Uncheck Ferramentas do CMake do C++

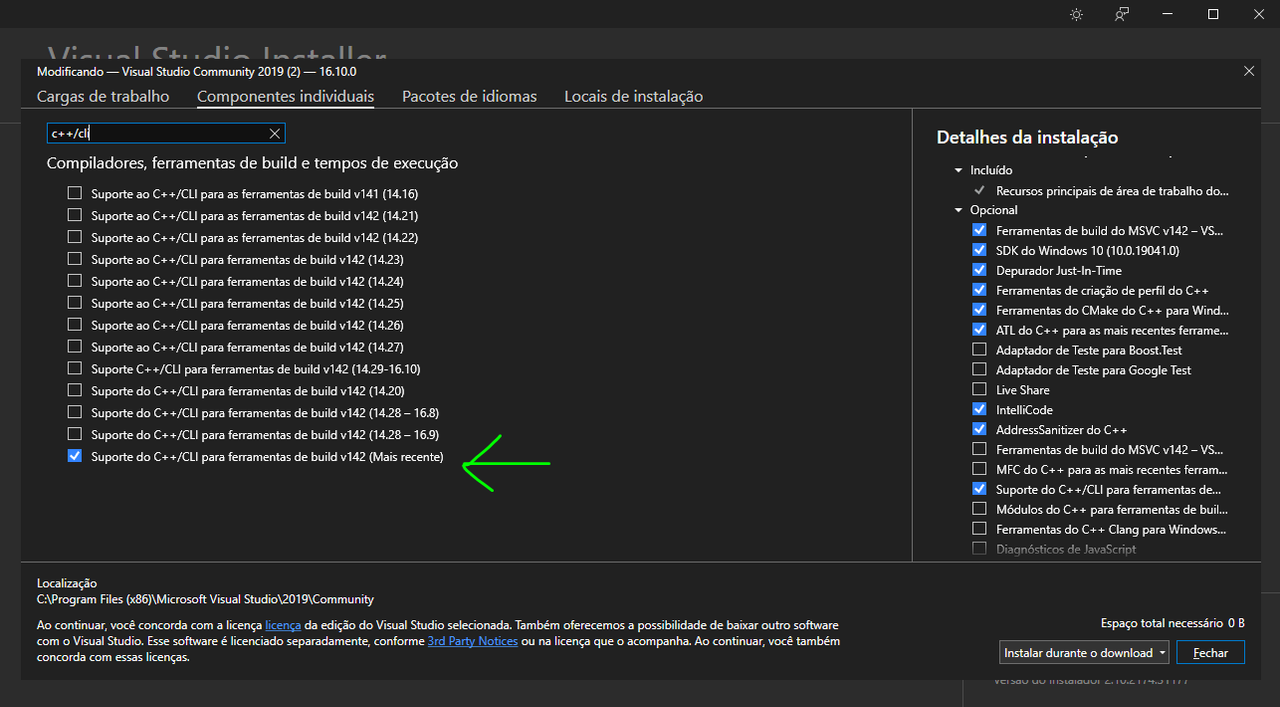tap(979, 310)
